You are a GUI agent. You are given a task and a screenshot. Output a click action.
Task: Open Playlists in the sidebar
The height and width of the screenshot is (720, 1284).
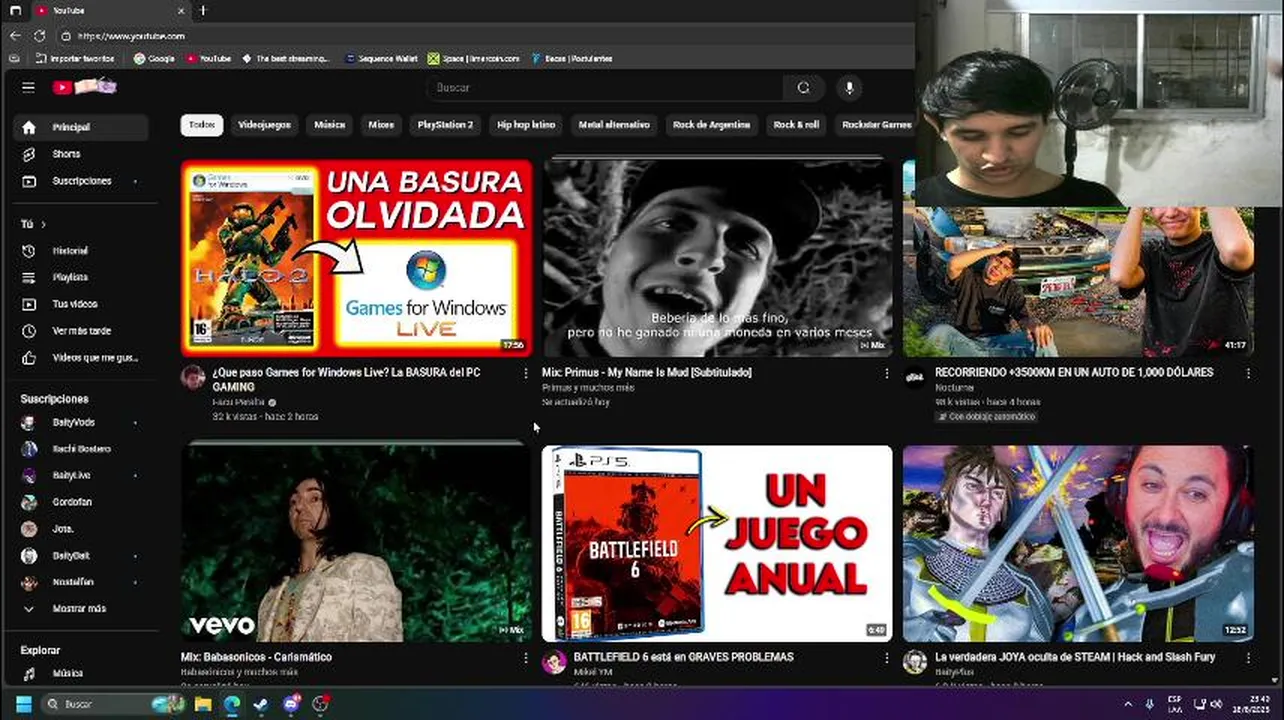click(x=80, y=277)
